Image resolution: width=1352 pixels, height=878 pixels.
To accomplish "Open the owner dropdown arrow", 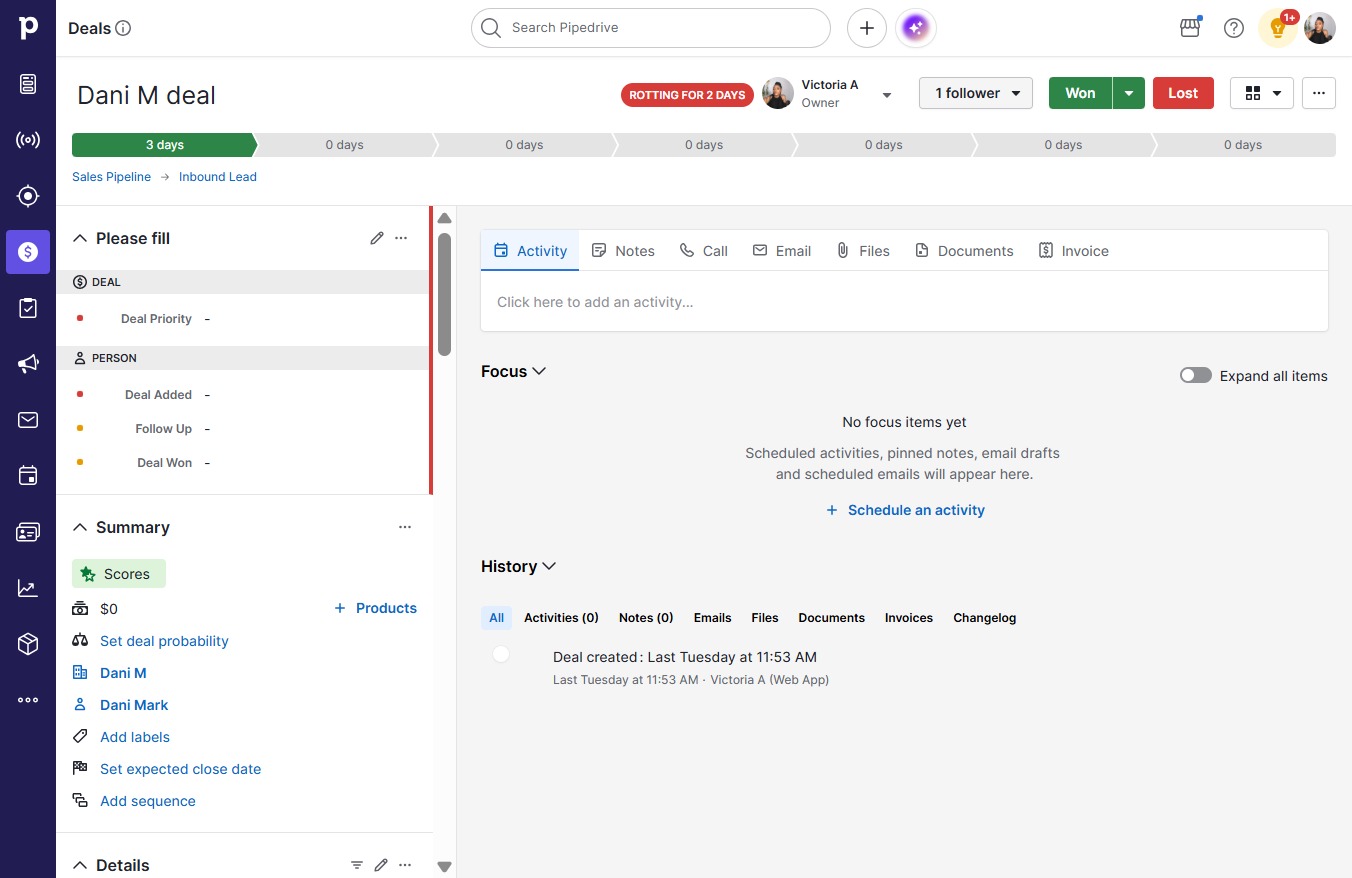I will (x=886, y=95).
